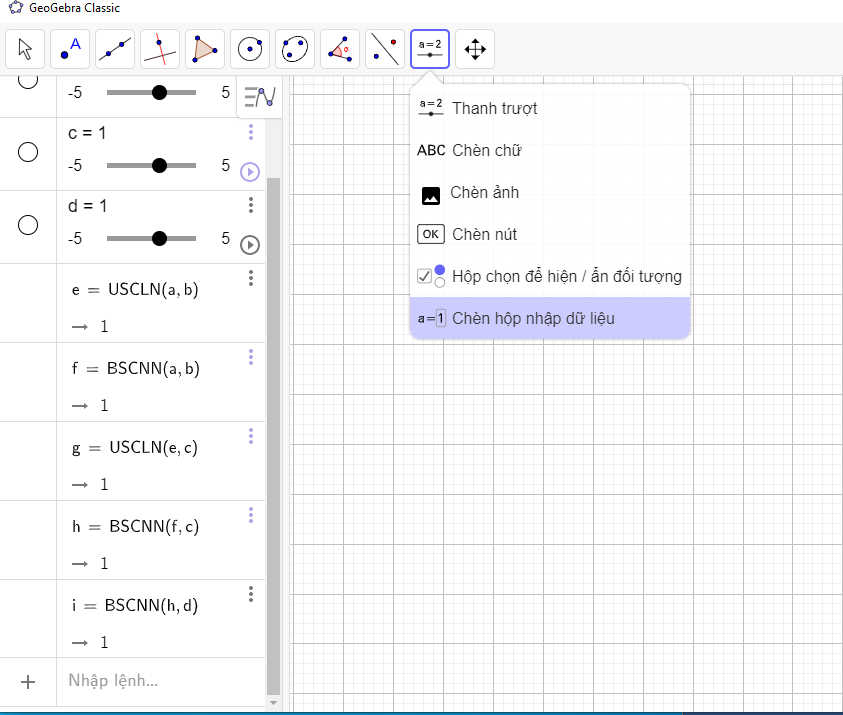
Task: Pick the Circle with center tool
Action: (250, 48)
